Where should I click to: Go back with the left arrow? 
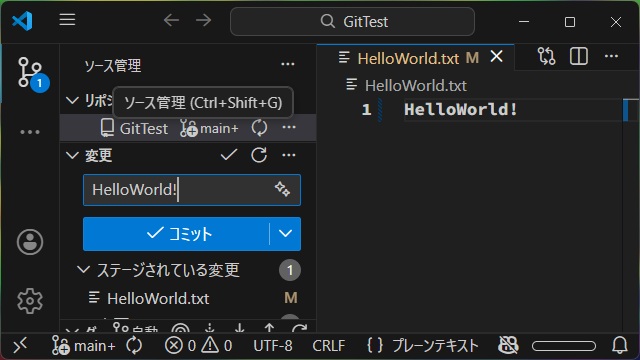pos(171,20)
